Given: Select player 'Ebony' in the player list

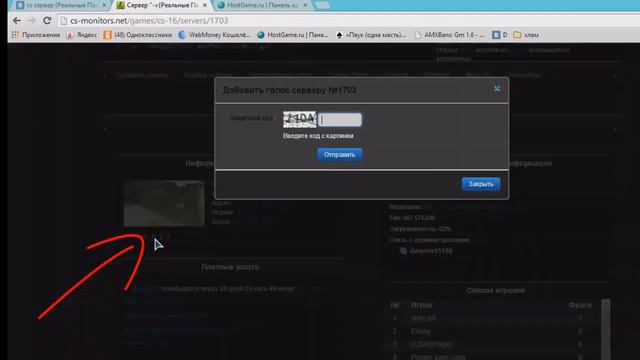Looking at the screenshot, I should pyautogui.click(x=420, y=331).
